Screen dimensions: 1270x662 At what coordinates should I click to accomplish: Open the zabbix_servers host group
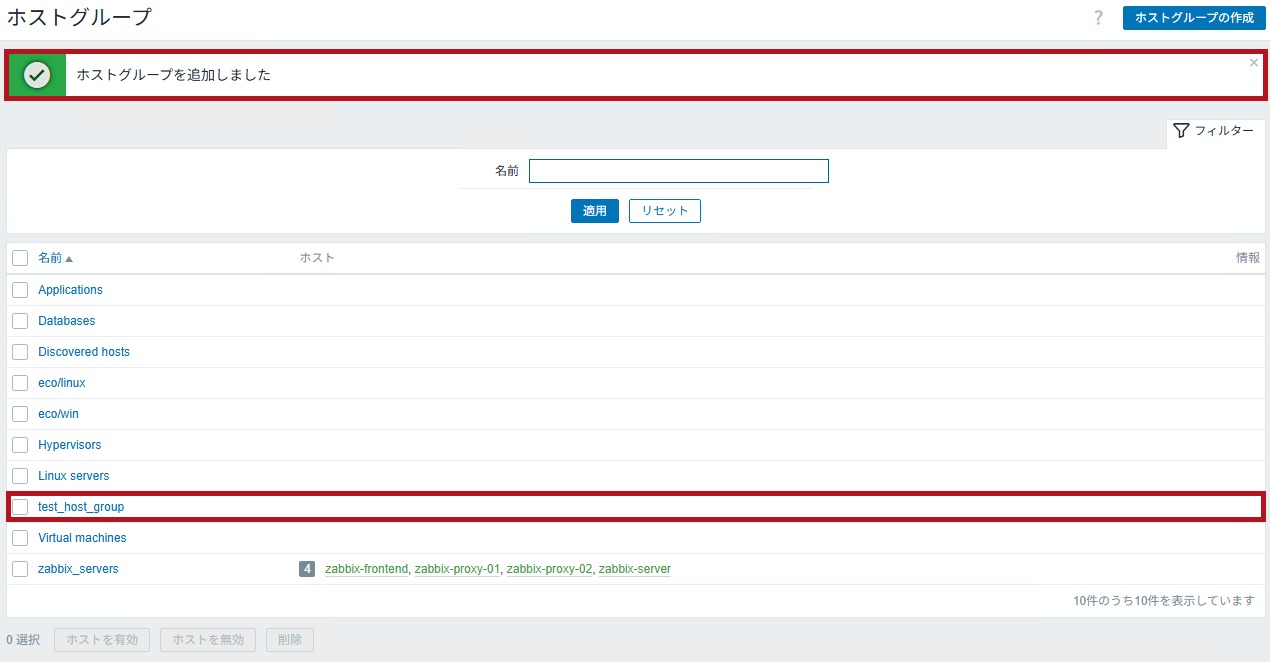78,569
